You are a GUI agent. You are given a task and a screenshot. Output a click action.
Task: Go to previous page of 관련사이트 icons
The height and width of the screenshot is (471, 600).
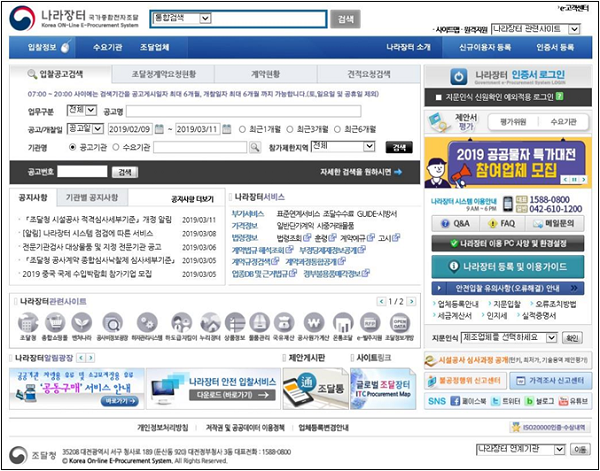tap(381, 302)
